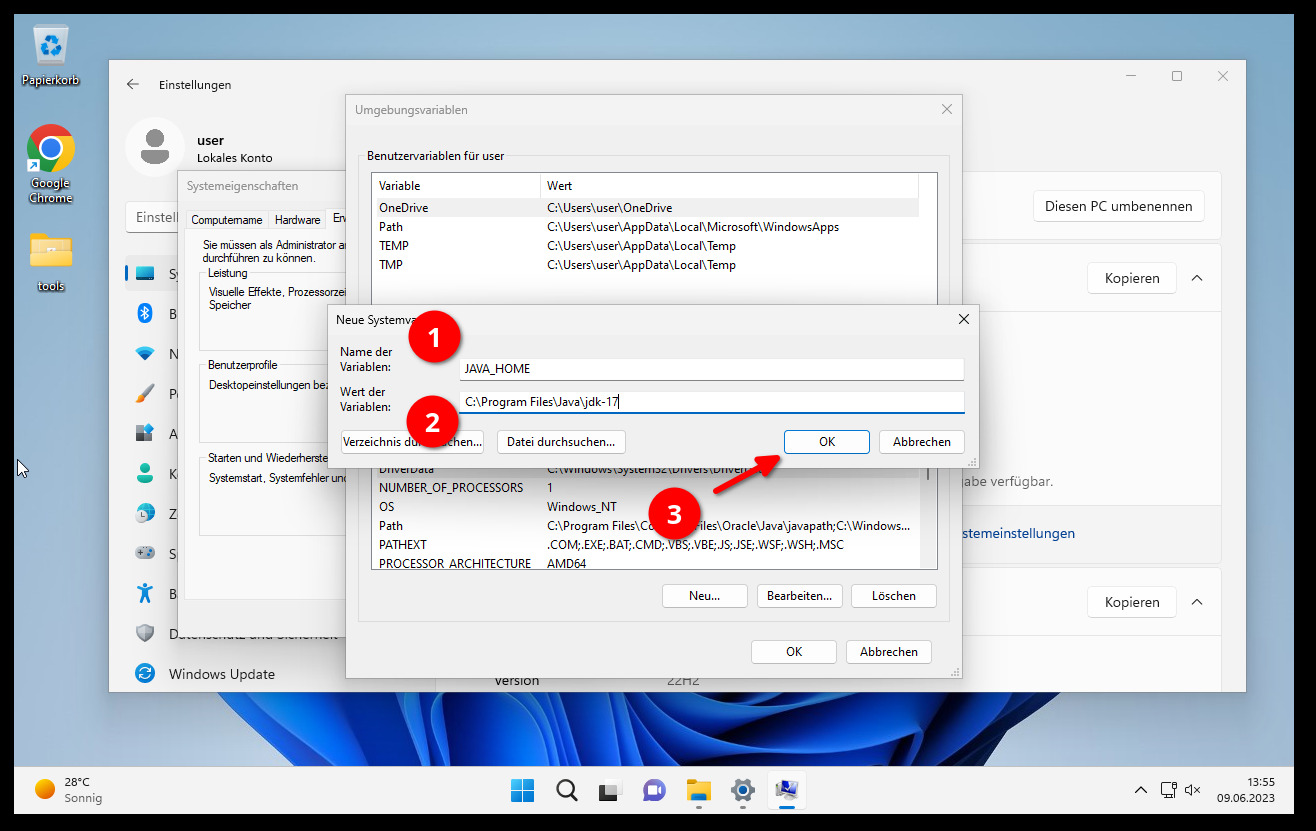Click the muted volume tray icon
This screenshot has width=1316, height=831.
[x=1192, y=790]
